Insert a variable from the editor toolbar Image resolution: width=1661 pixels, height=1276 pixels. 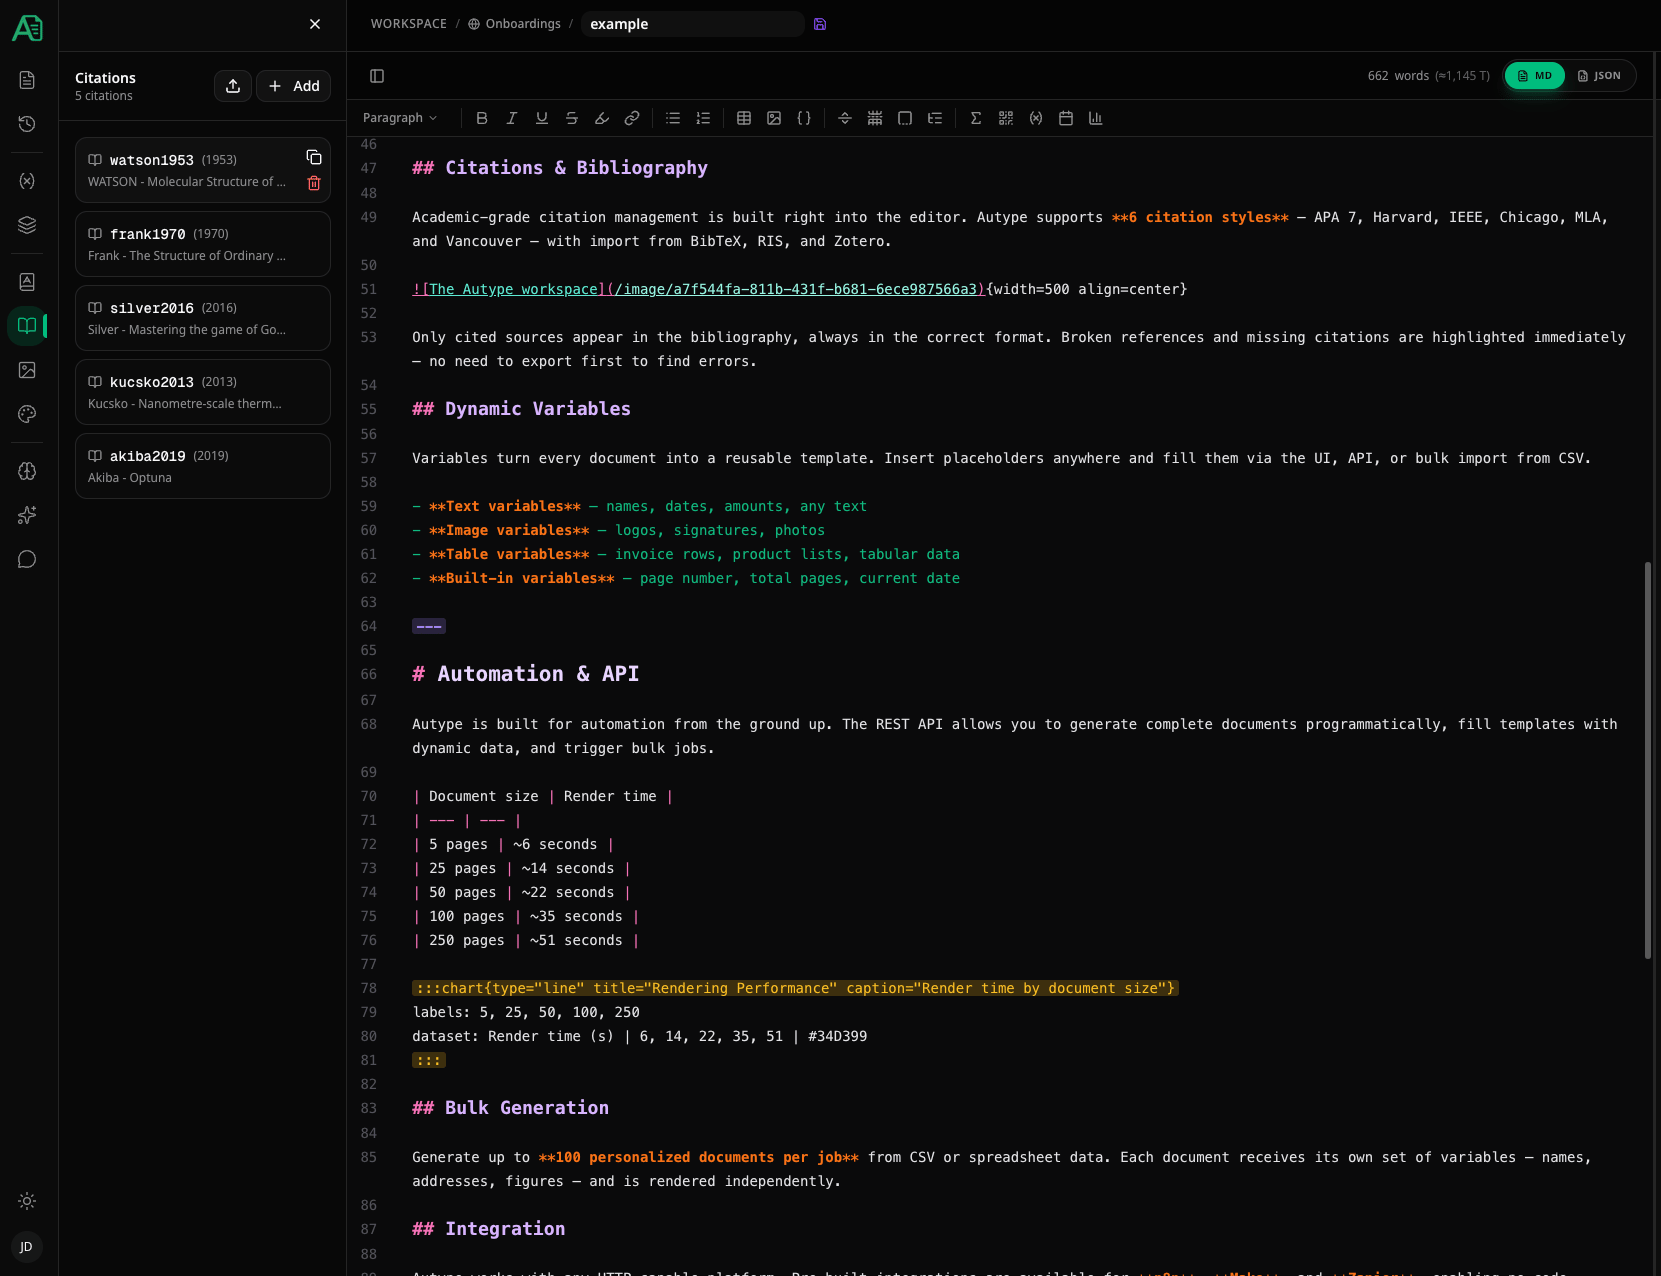(x=1036, y=118)
